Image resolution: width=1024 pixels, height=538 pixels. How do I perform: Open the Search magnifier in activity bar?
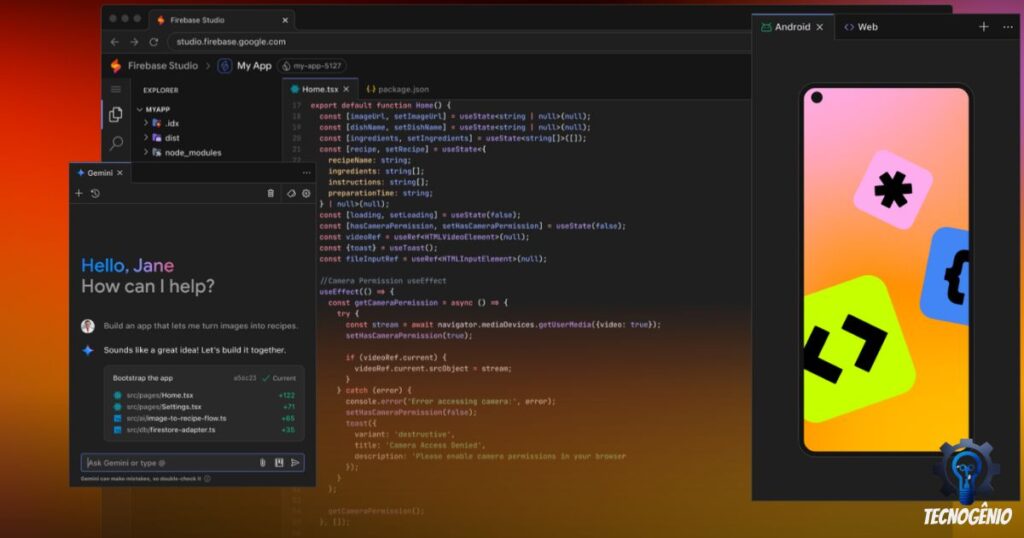pyautogui.click(x=116, y=143)
